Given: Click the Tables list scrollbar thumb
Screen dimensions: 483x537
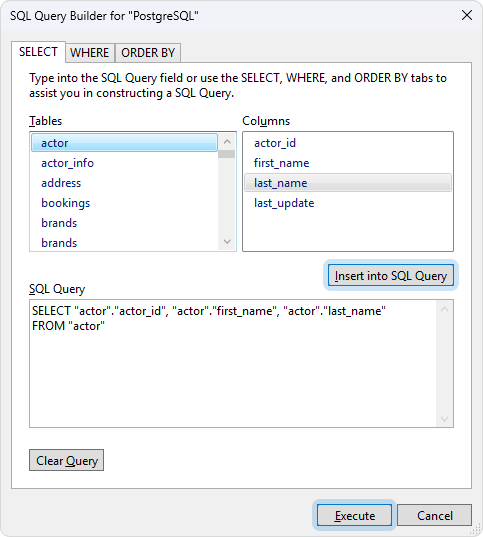Looking at the screenshot, I should click(x=226, y=154).
